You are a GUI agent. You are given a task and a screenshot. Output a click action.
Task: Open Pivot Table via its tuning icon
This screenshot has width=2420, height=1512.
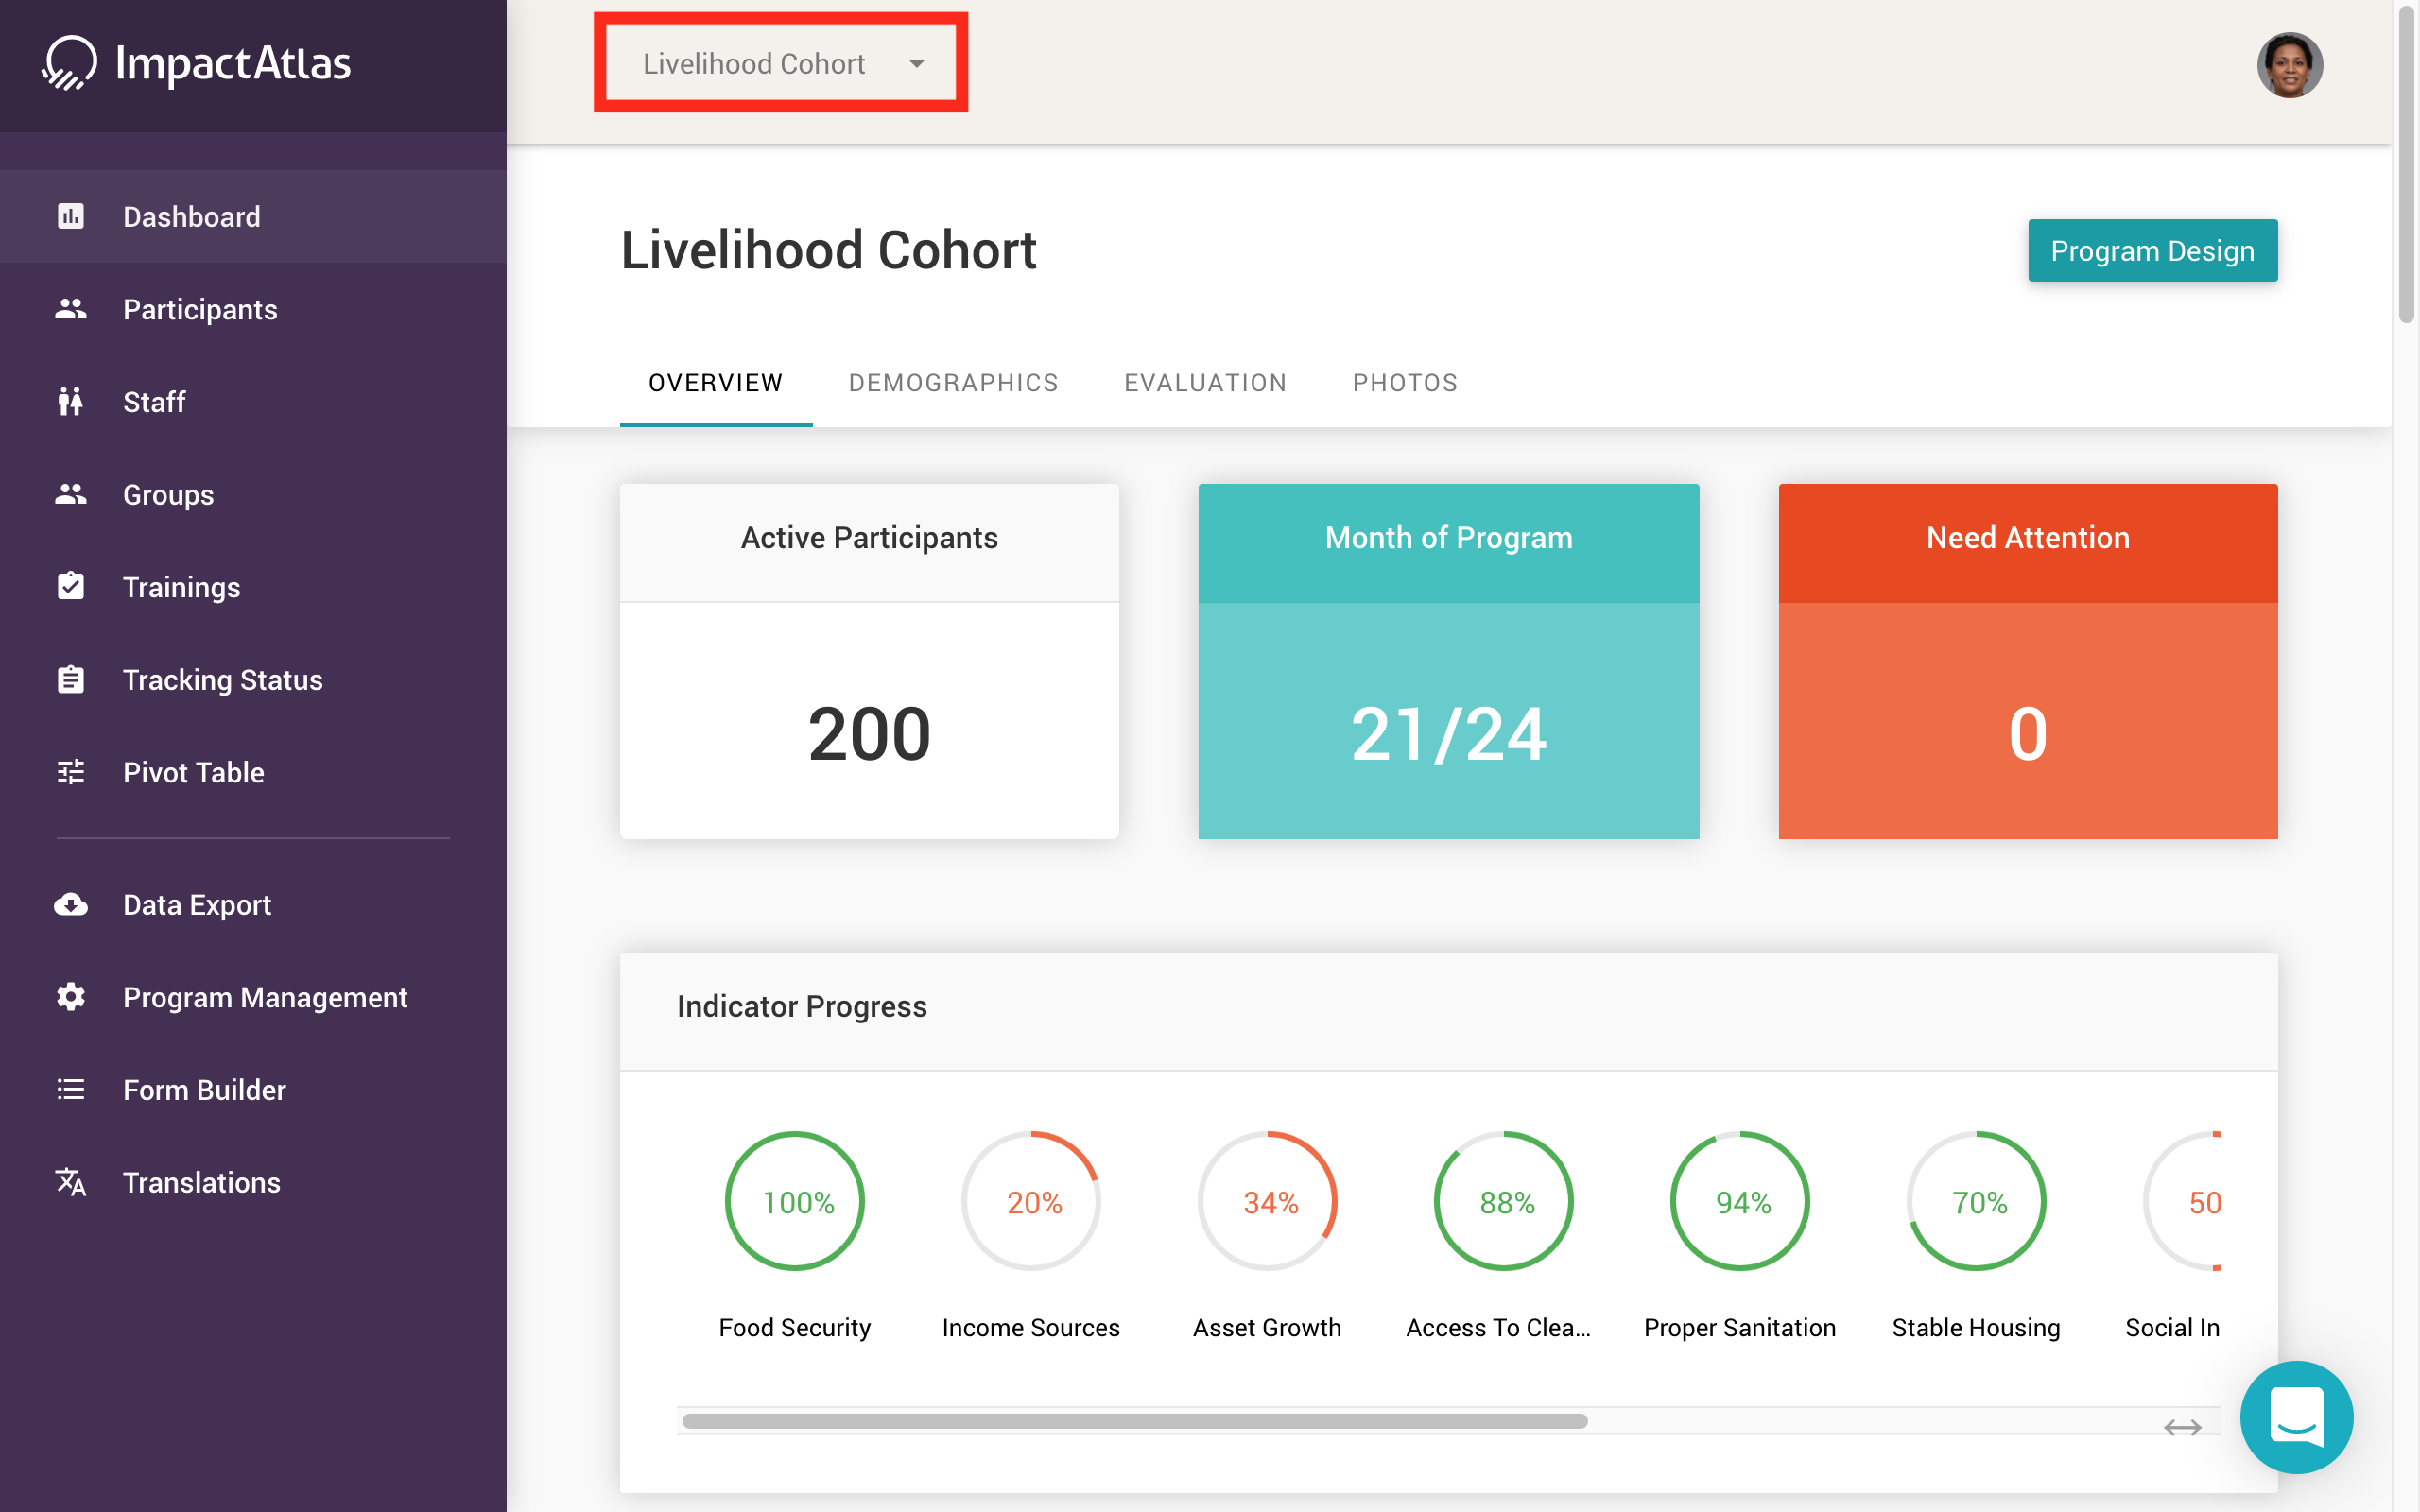pos(70,772)
